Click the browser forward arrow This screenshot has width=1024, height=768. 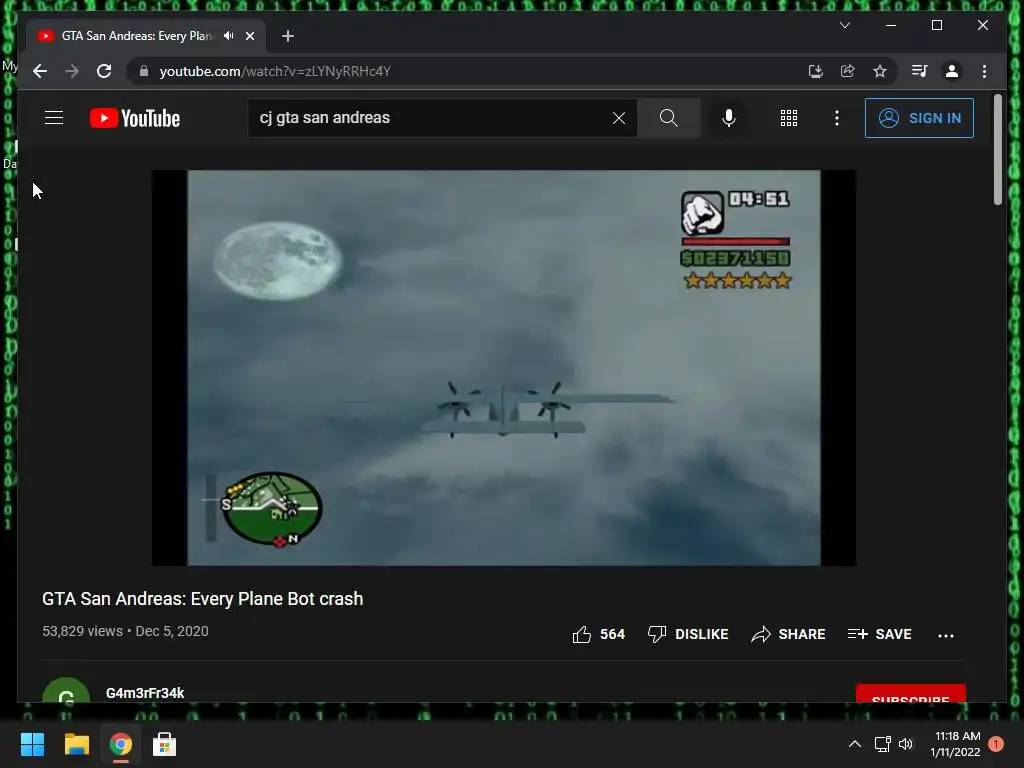click(x=72, y=71)
